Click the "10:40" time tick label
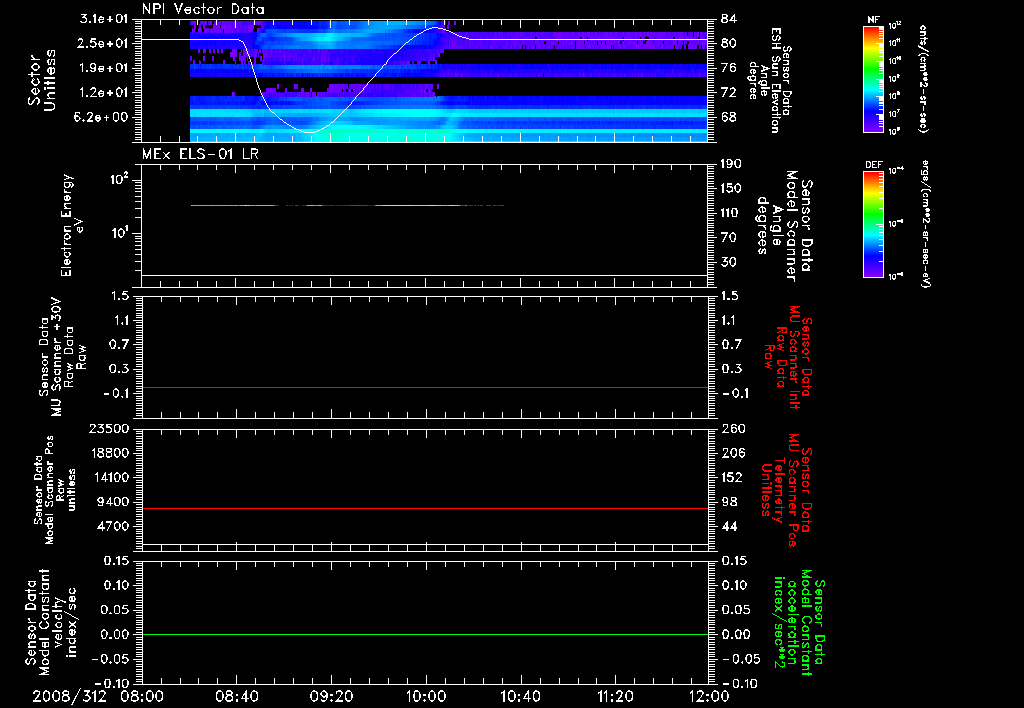The image size is (1024, 708). (x=520, y=696)
